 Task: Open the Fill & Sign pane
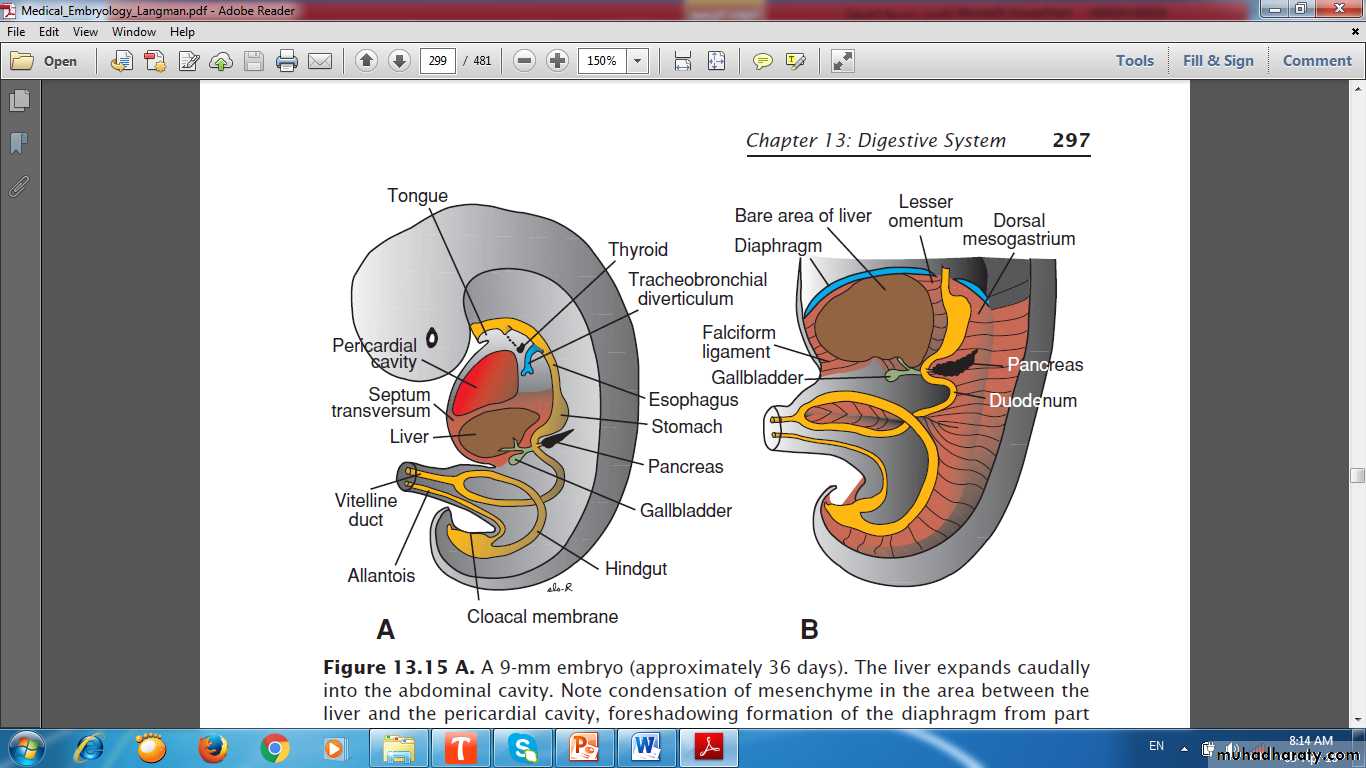coord(1217,61)
